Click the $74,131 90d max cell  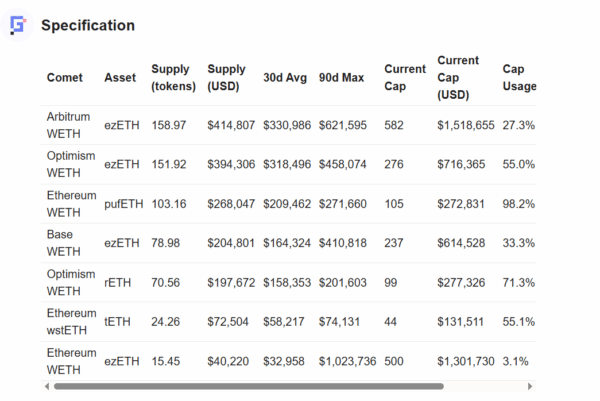pyautogui.click(x=339, y=322)
